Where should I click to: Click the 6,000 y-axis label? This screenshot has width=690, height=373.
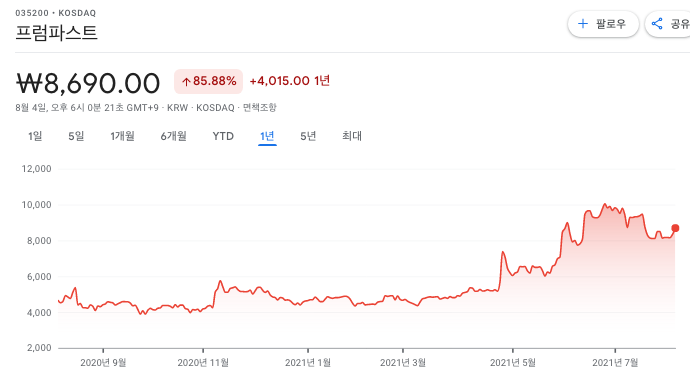point(39,277)
